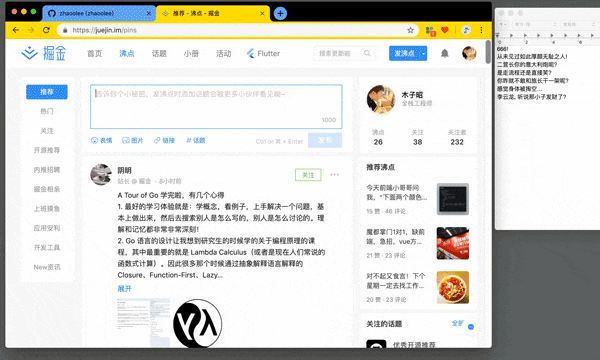The image size is (600, 360).
Task: Expand the post with 展开
Action: [124, 288]
